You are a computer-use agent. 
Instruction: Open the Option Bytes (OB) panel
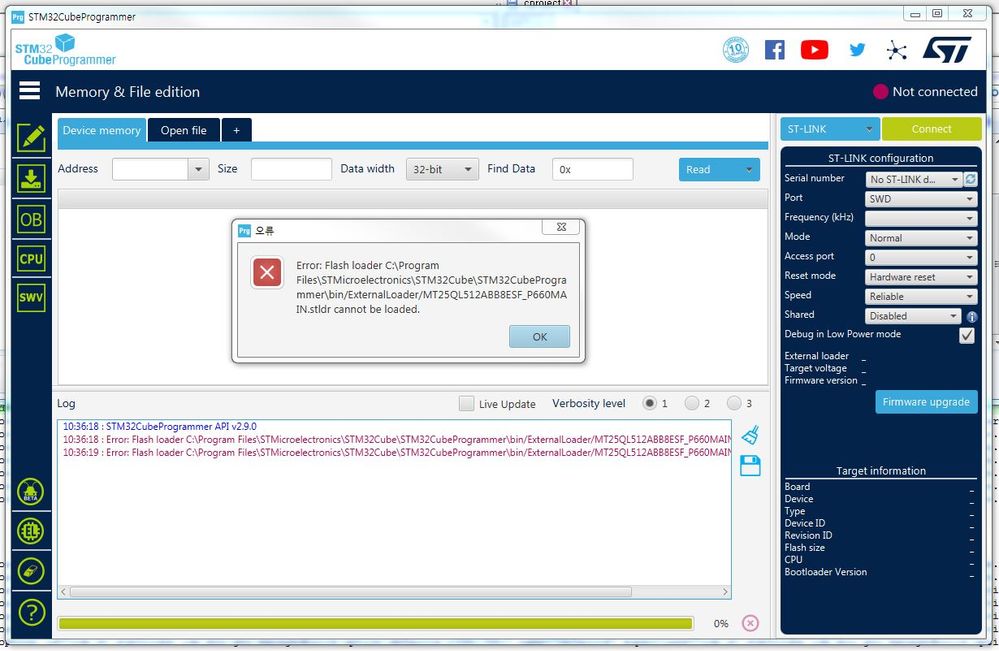[x=31, y=220]
